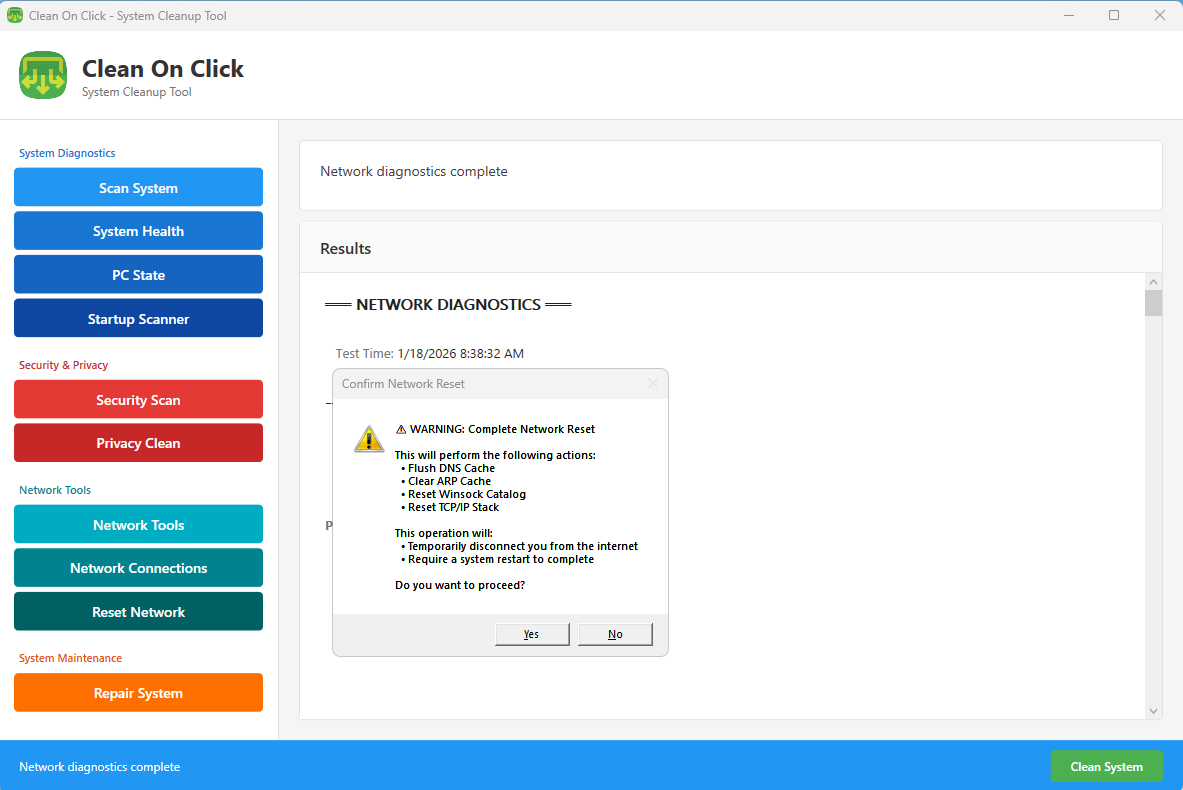Screen dimensions: 1183x790
Task: Close the Confirm Network Reset dialog
Action: 653,384
